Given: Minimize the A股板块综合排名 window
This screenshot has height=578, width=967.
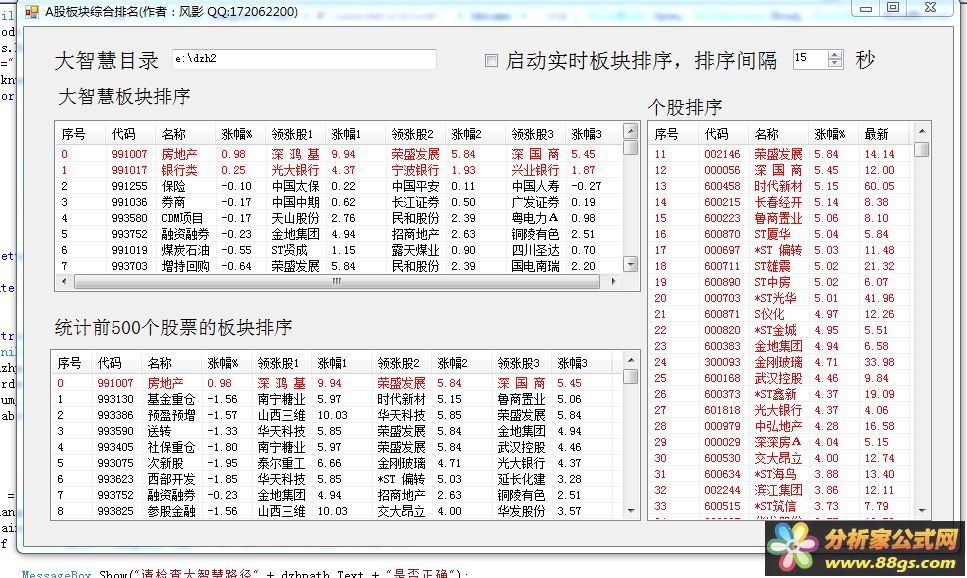Looking at the screenshot, I should [x=866, y=7].
